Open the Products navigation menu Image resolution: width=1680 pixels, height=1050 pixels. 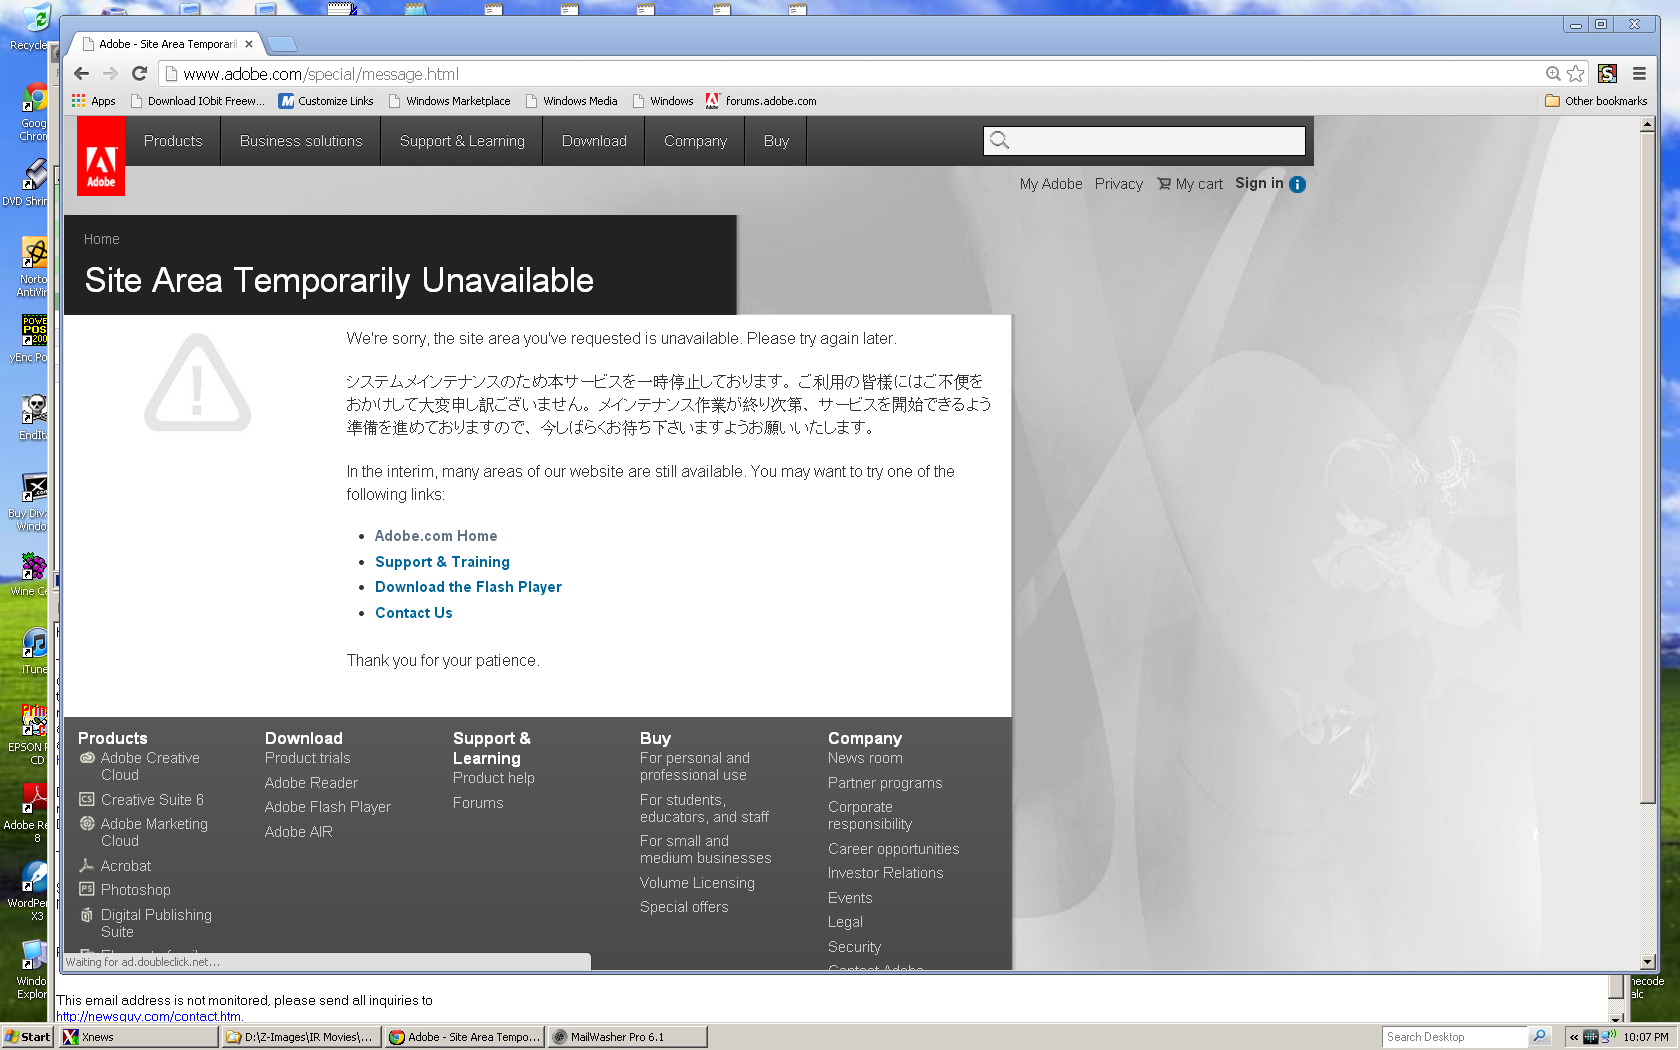pyautogui.click(x=173, y=141)
